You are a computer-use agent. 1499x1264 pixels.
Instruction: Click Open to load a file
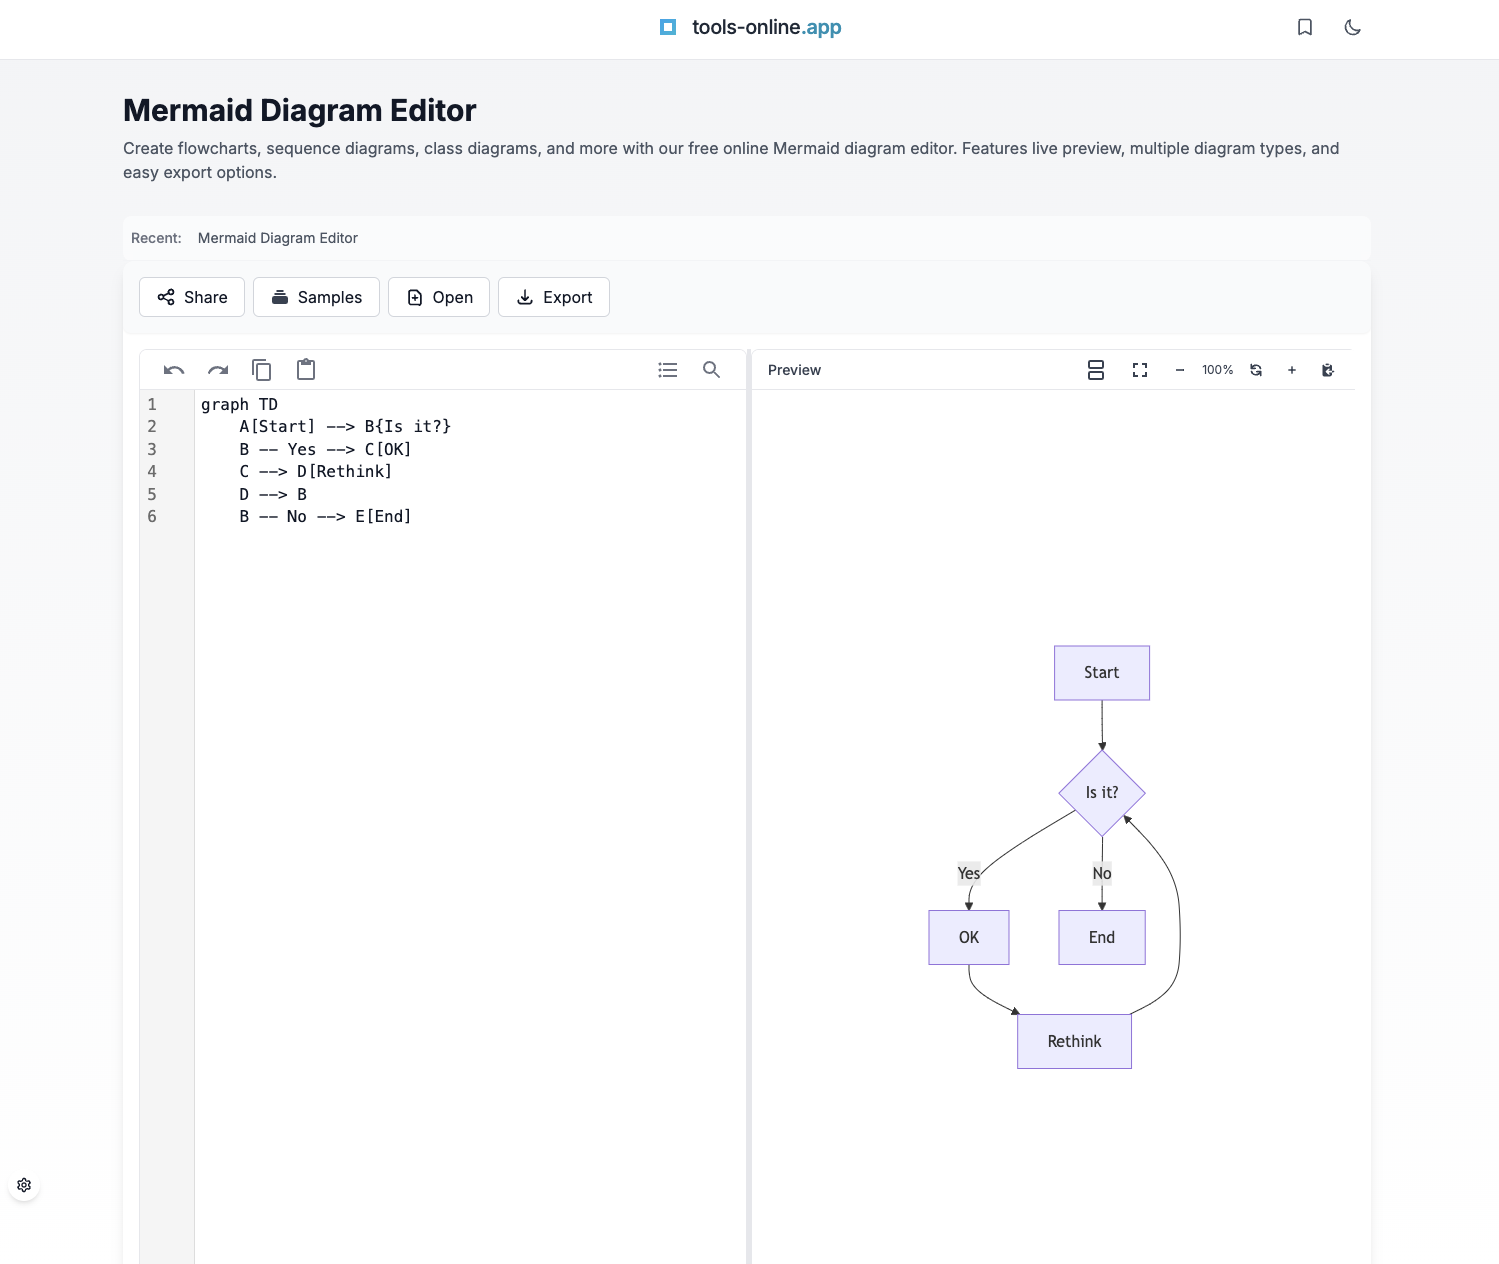coord(439,297)
